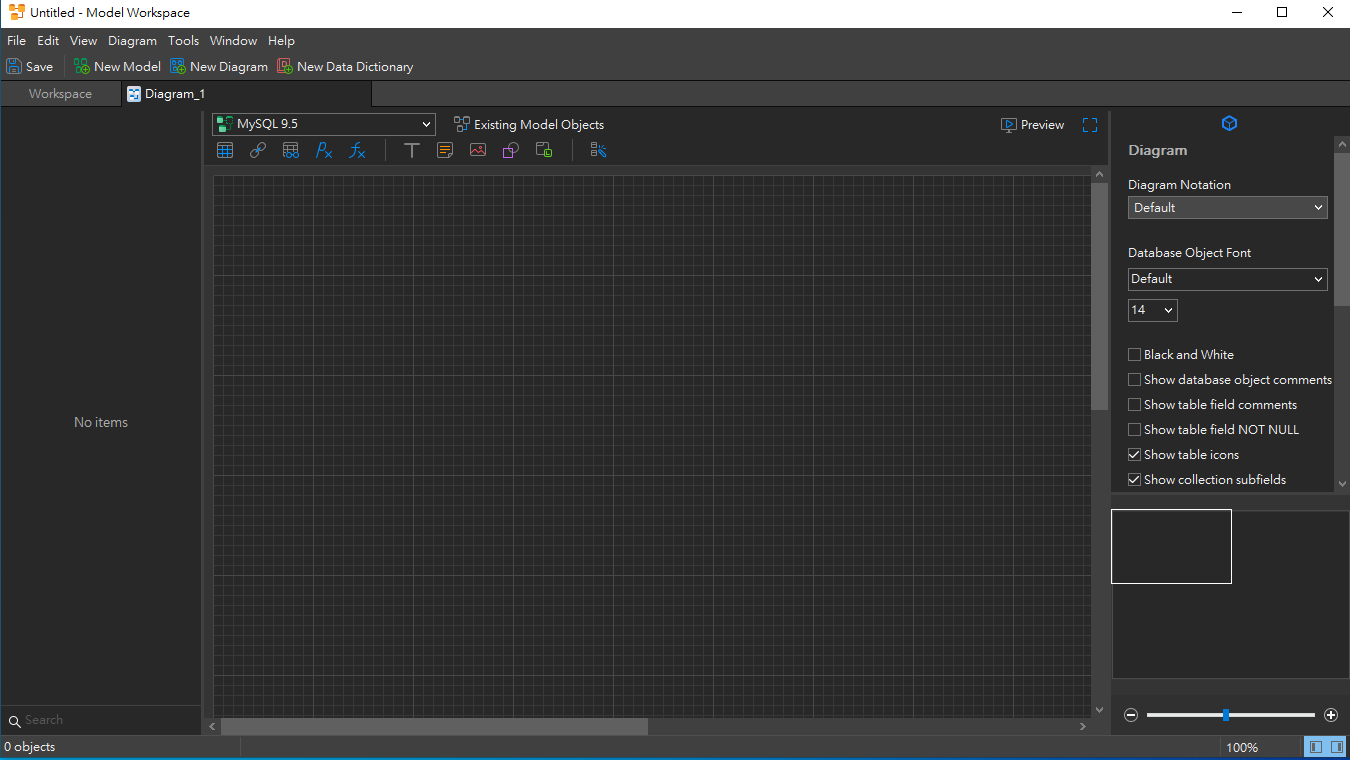Viewport: 1350px width, 760px height.
Task: Enable the Black and White checkbox
Action: pyautogui.click(x=1134, y=355)
